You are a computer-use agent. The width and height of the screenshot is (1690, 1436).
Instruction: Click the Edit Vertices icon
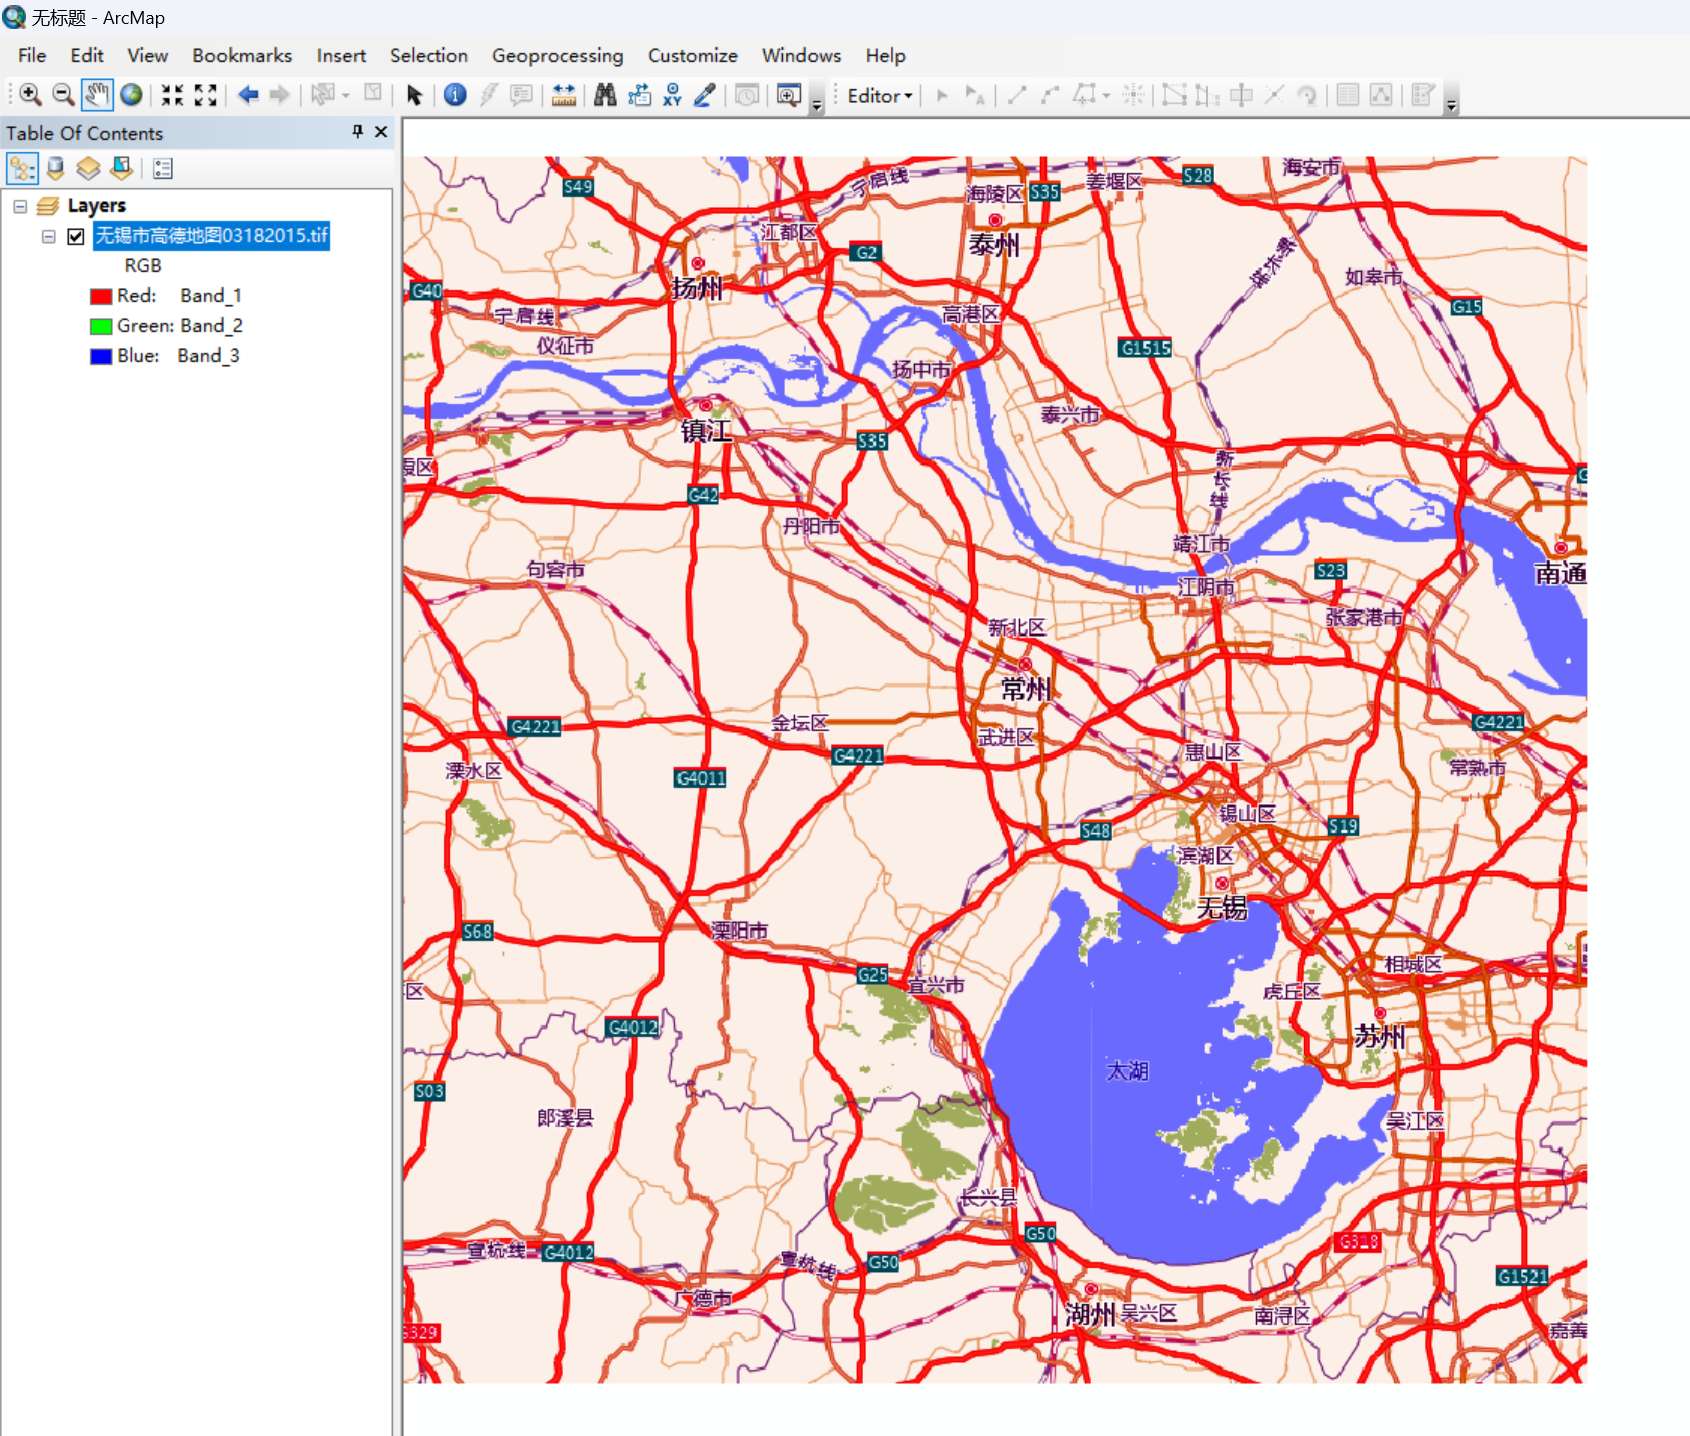(1175, 95)
